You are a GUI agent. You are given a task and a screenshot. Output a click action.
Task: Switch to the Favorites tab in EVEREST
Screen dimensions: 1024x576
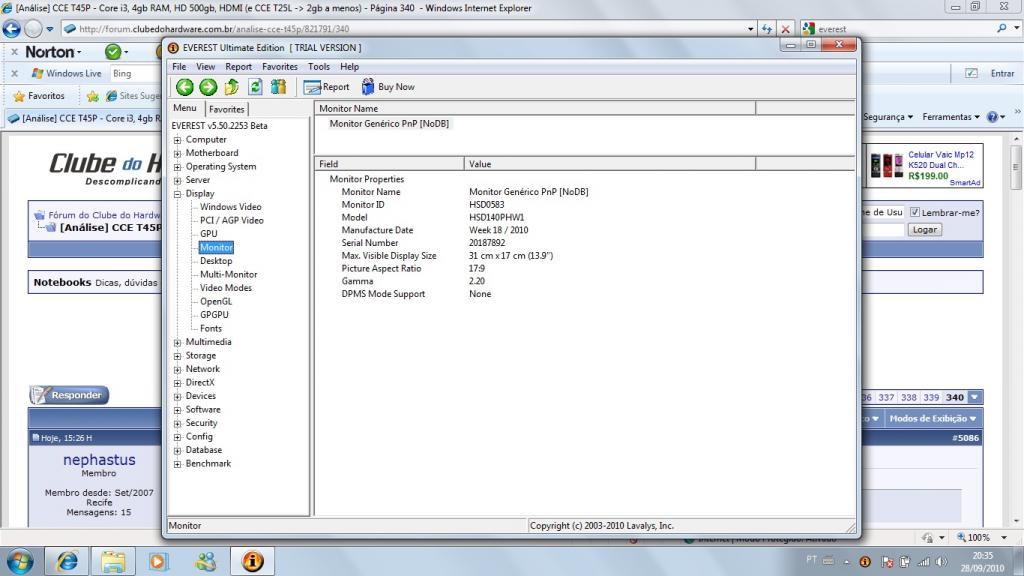pos(227,109)
